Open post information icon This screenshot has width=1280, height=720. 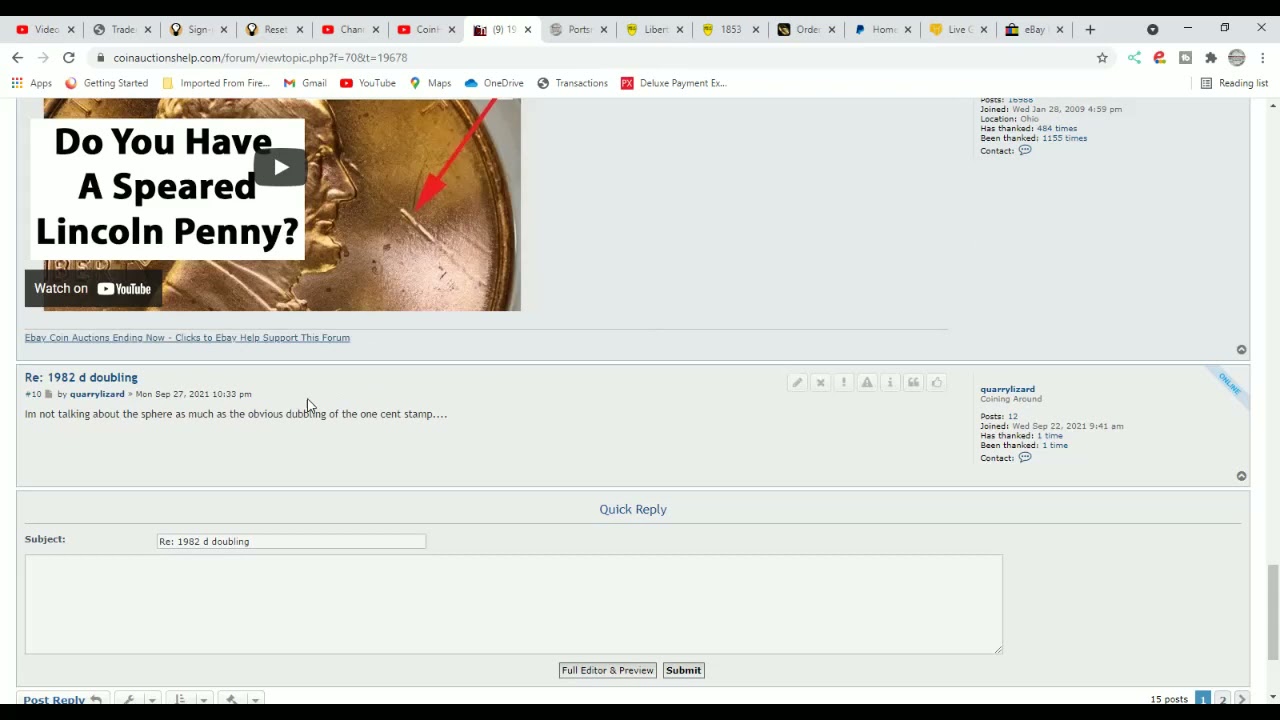[890, 382]
